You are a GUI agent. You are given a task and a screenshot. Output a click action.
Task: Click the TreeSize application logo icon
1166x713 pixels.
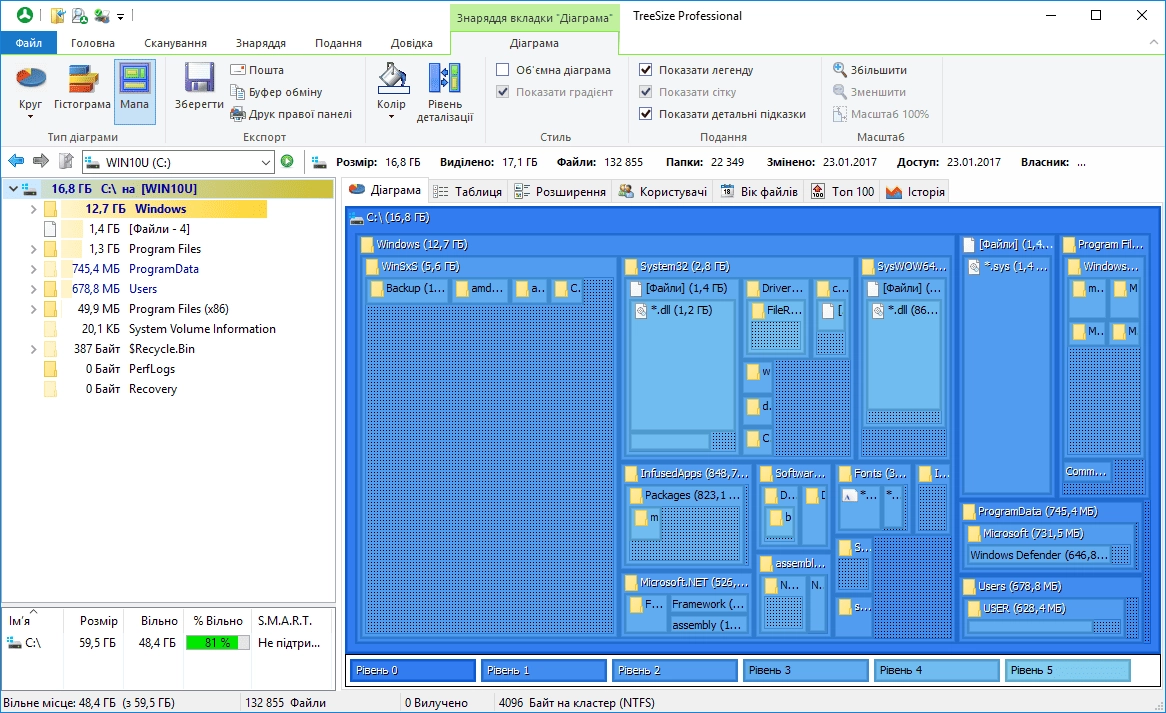(25, 15)
